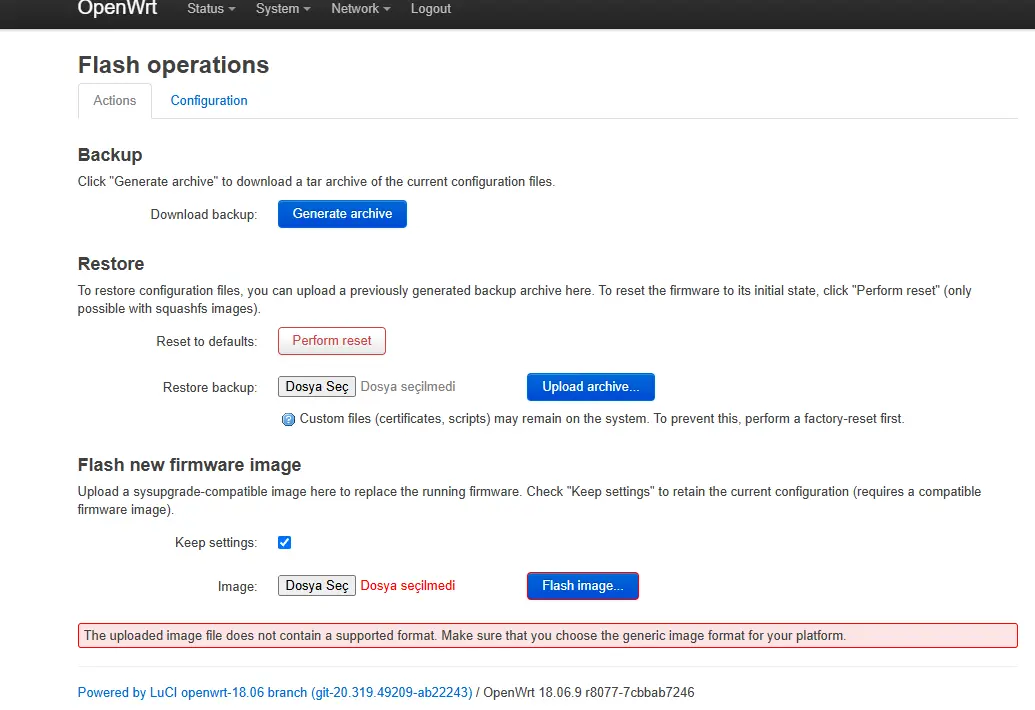The width and height of the screenshot is (1035, 710).
Task: Click the Reset to defaults label
Action: 207,341
